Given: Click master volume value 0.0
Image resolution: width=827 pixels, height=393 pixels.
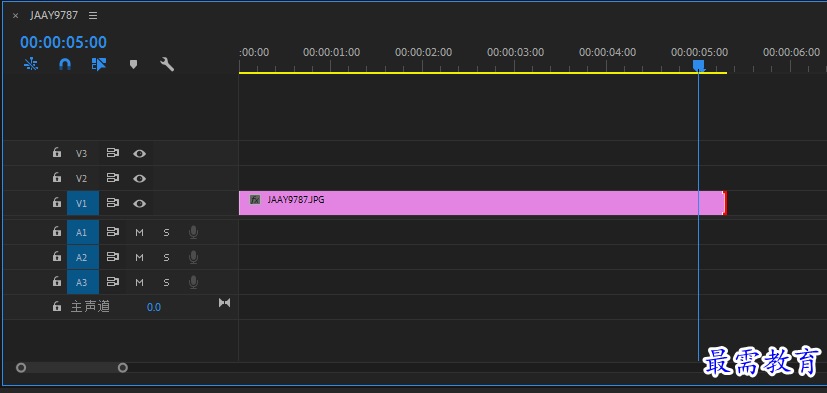Looking at the screenshot, I should (153, 307).
